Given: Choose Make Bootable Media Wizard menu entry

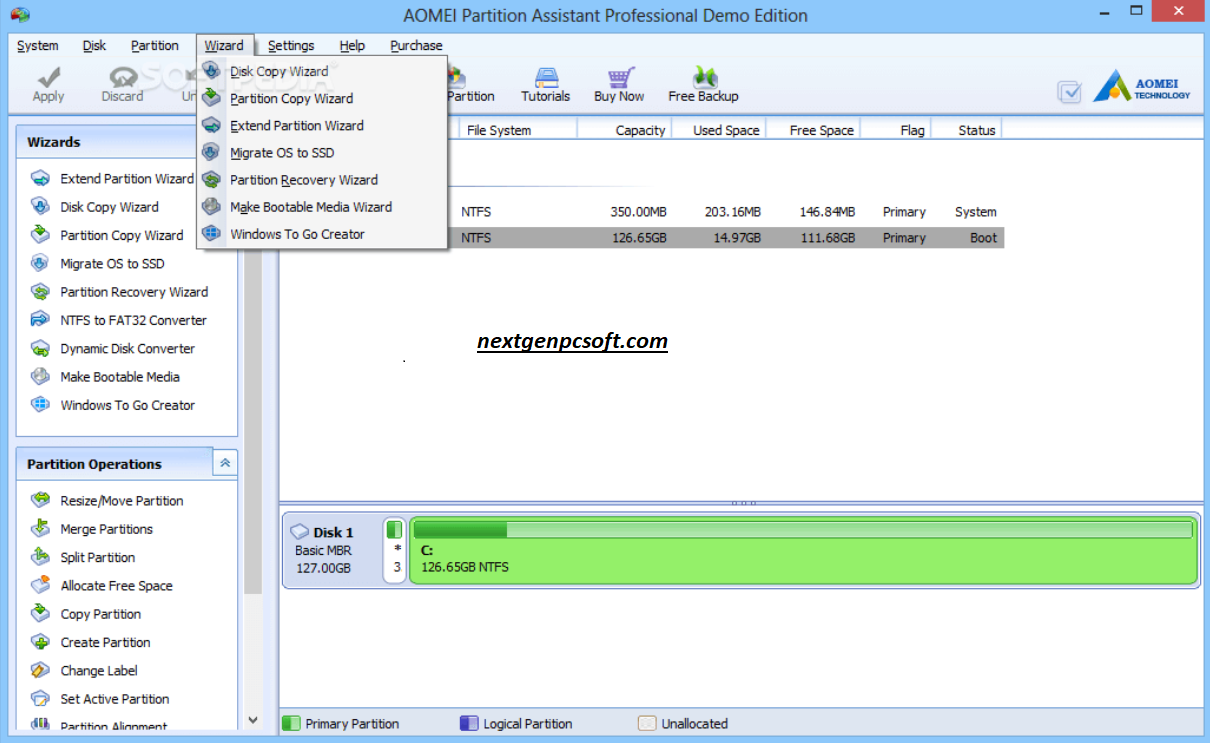Looking at the screenshot, I should (x=311, y=207).
